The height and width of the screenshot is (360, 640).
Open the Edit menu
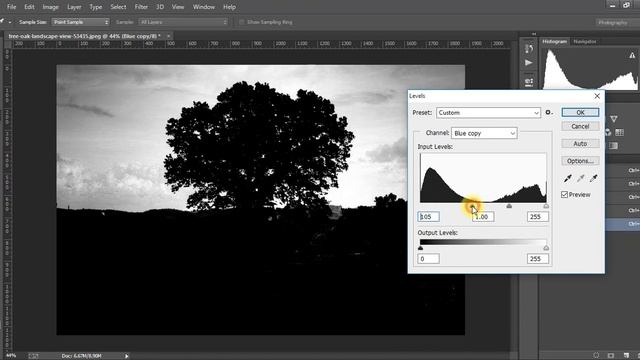(29, 7)
